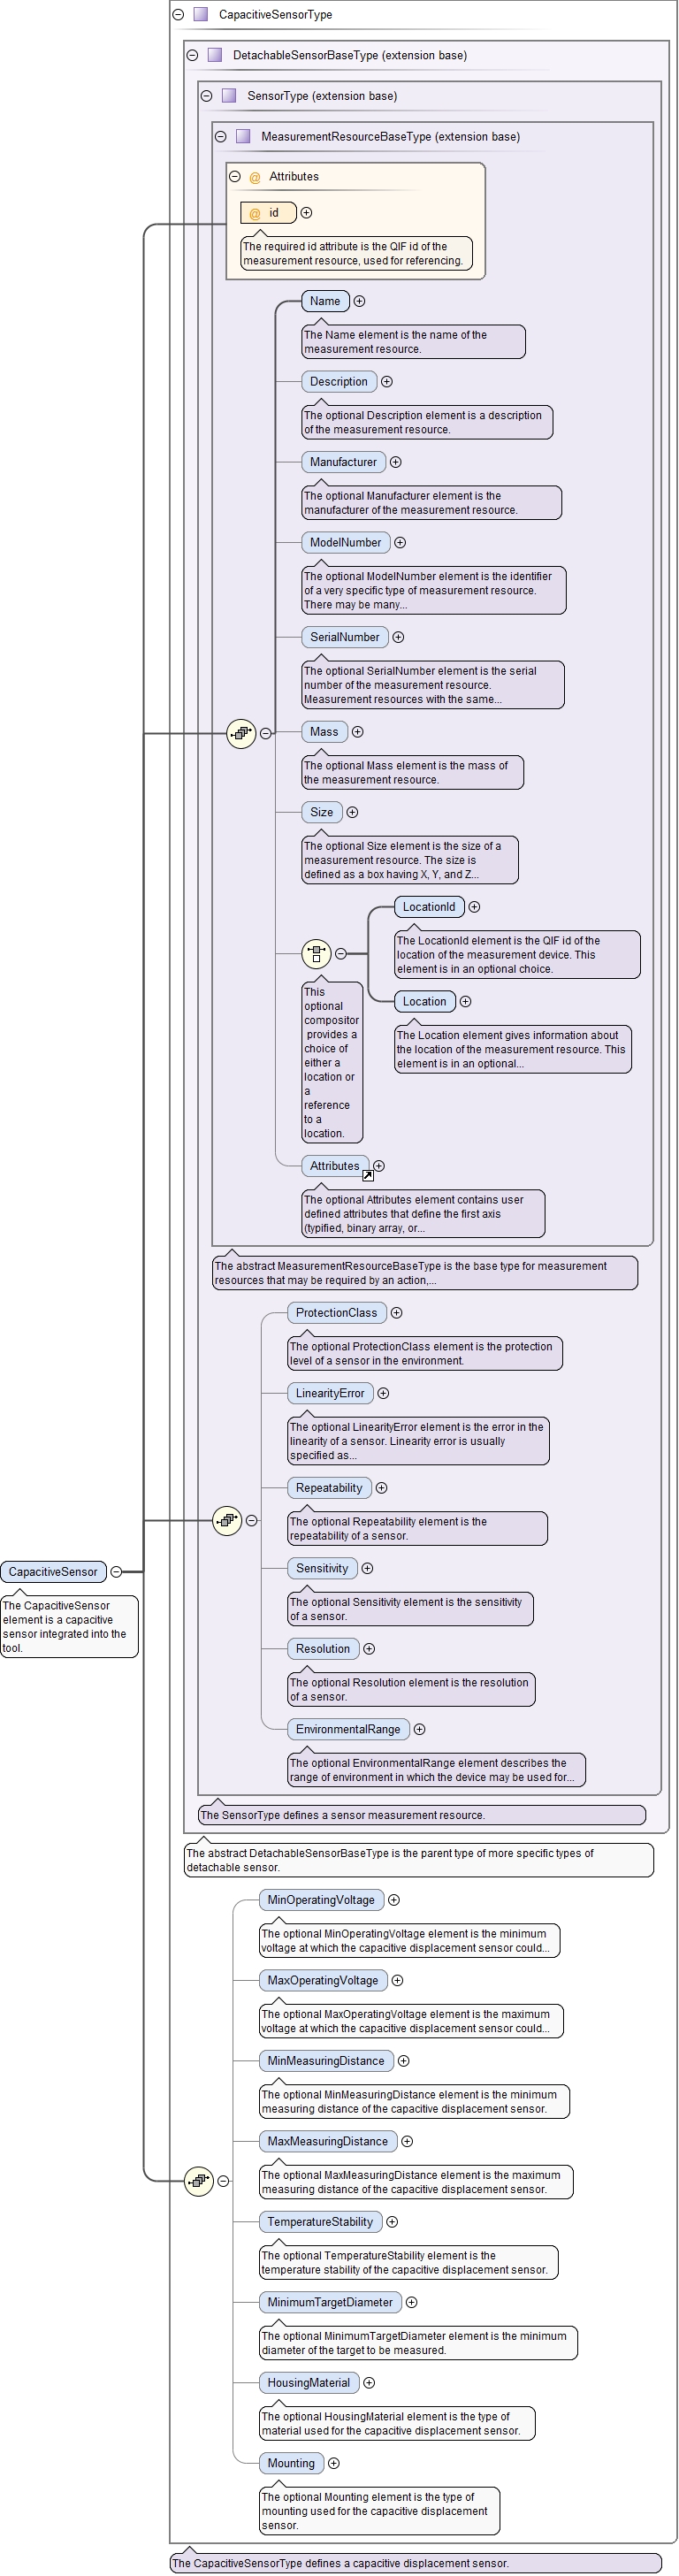
Task: Click the reference arrow icon on Attributes element
Action: [x=368, y=1176]
